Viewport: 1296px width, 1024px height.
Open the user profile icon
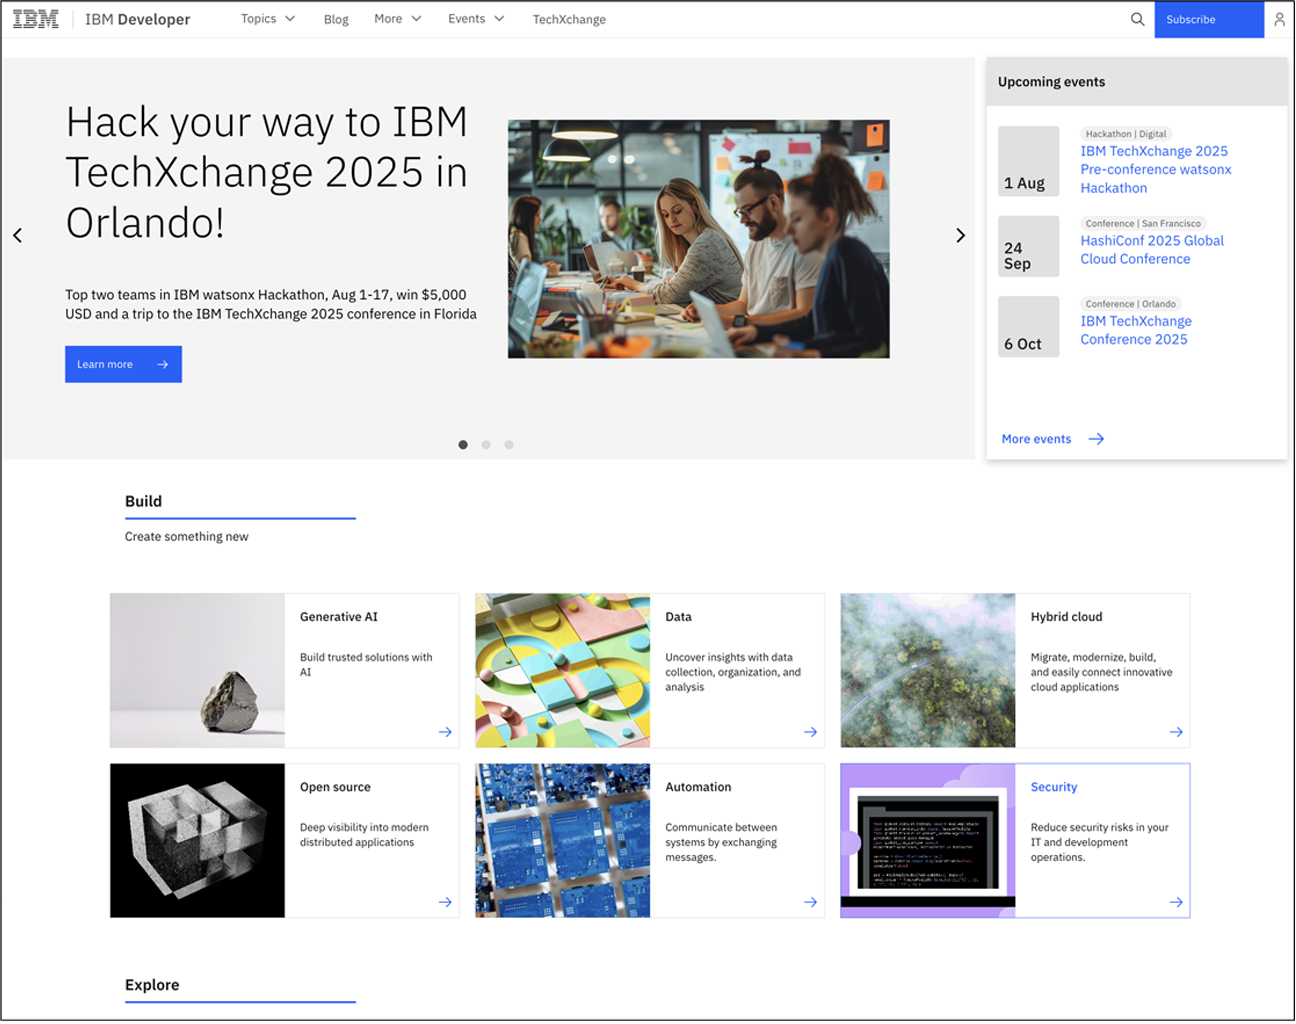(1279, 19)
